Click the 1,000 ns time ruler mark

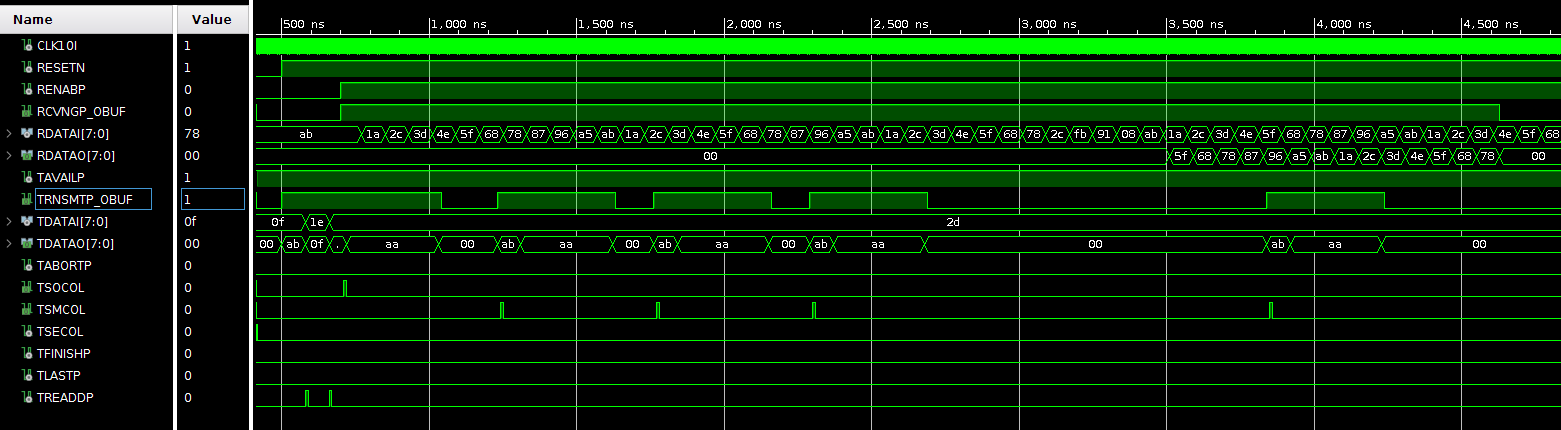point(458,23)
